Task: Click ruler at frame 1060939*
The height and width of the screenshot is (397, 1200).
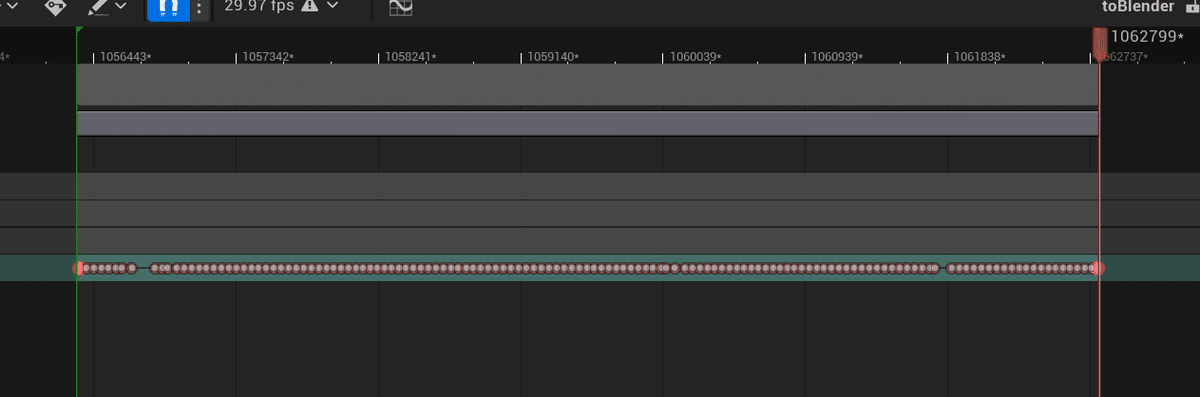Action: [837, 56]
